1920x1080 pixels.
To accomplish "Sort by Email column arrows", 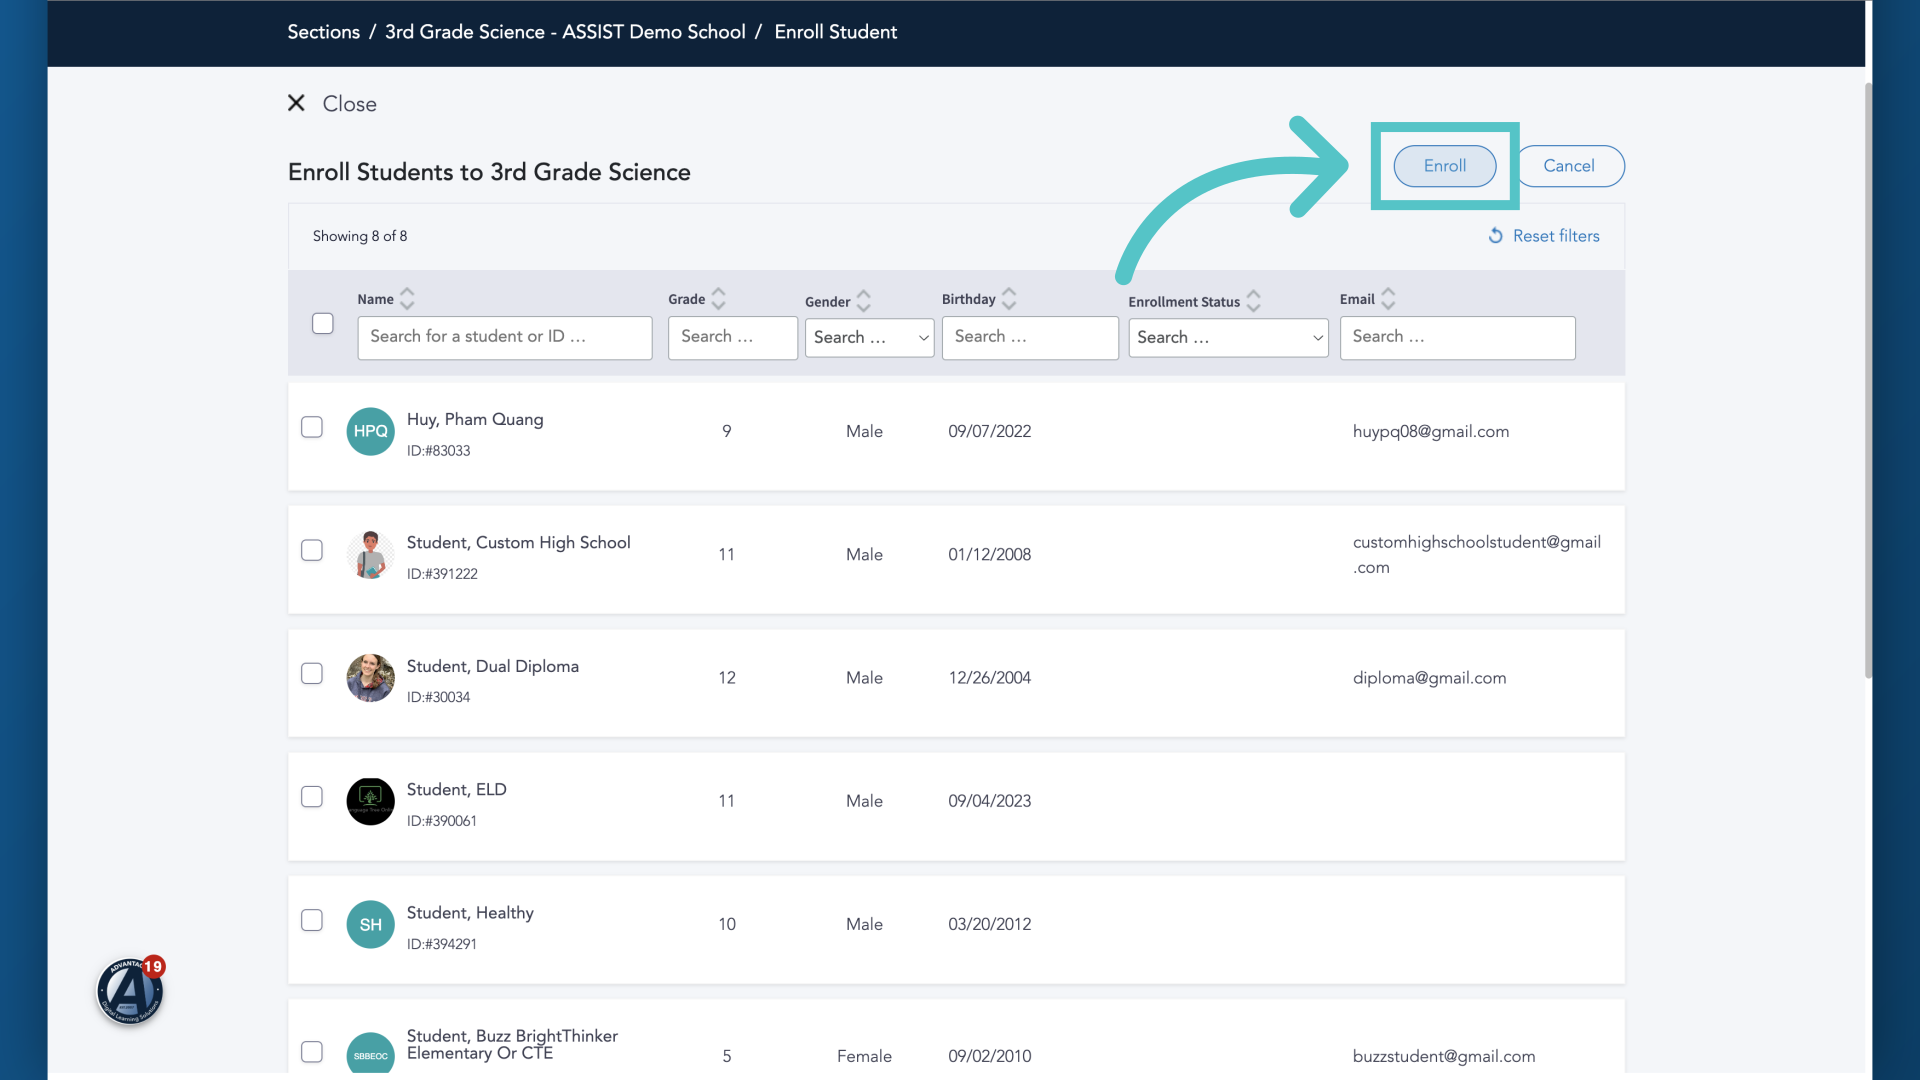I will (x=1388, y=299).
